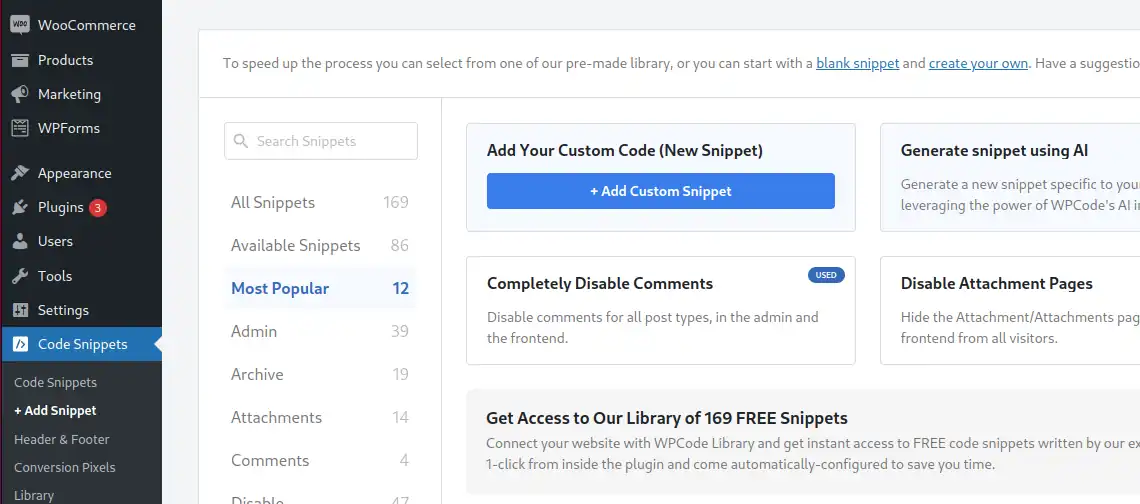Click the WPForms sidebar icon
Image resolution: width=1140 pixels, height=504 pixels.
pos(20,128)
